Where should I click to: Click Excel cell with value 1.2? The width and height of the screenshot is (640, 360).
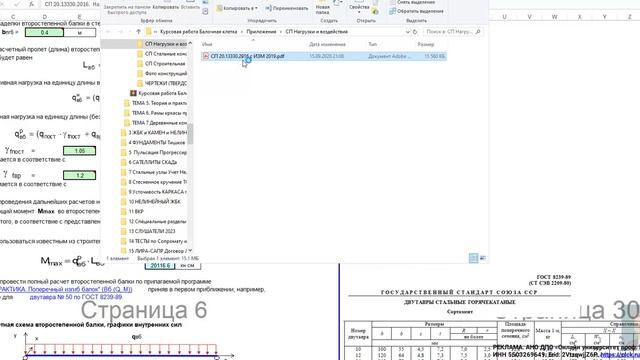(80, 176)
